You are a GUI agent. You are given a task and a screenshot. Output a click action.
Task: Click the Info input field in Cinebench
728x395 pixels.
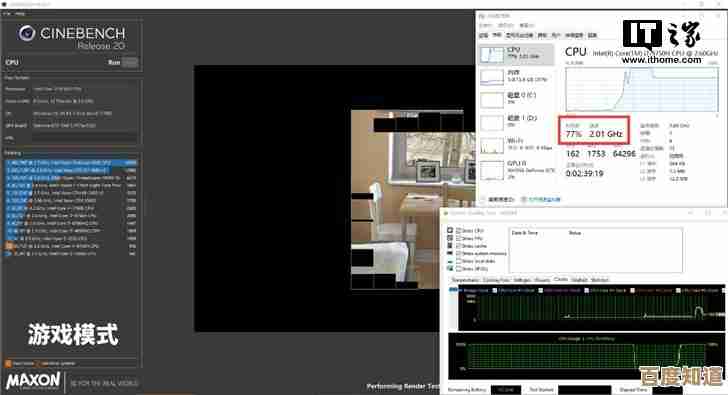tap(84, 138)
